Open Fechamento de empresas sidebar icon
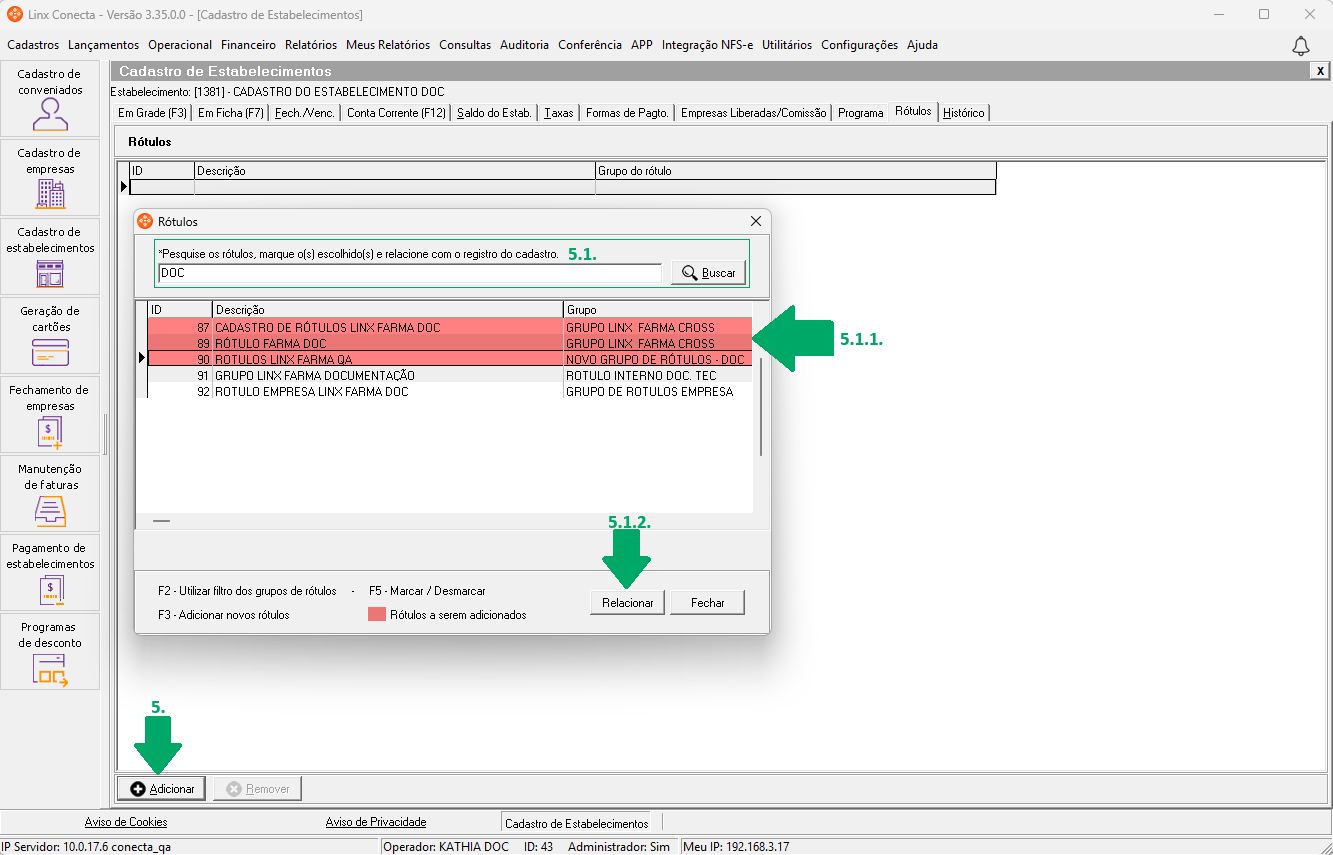Image resolution: width=1333 pixels, height=855 pixels. (x=50, y=415)
